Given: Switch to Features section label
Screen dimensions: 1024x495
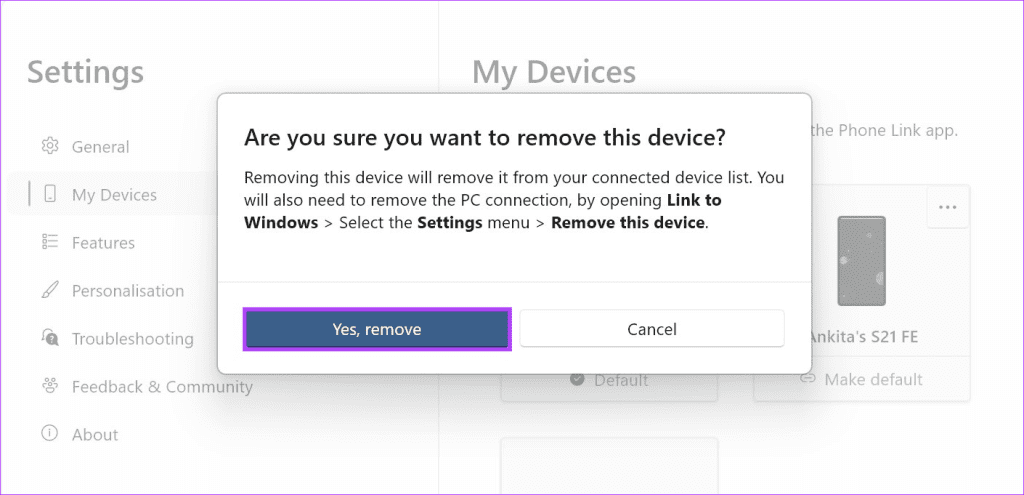Looking at the screenshot, I should (103, 243).
